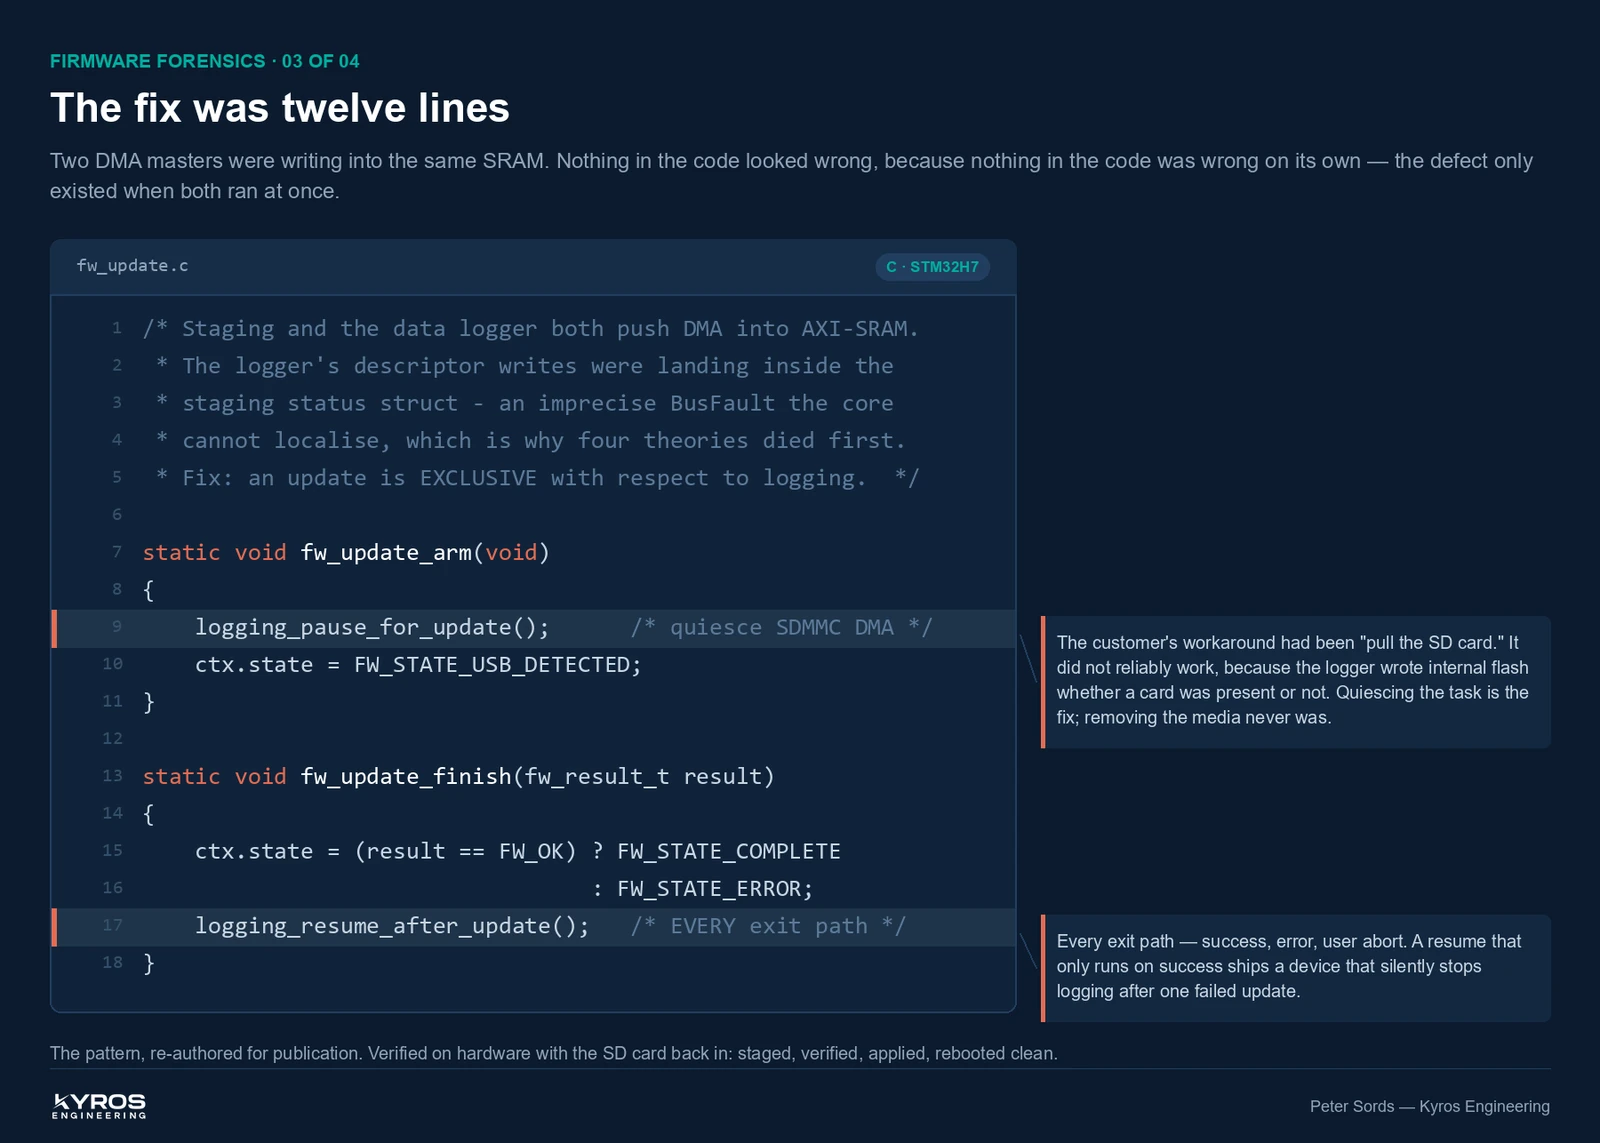Click line number 9 in the gutter

coord(117,627)
